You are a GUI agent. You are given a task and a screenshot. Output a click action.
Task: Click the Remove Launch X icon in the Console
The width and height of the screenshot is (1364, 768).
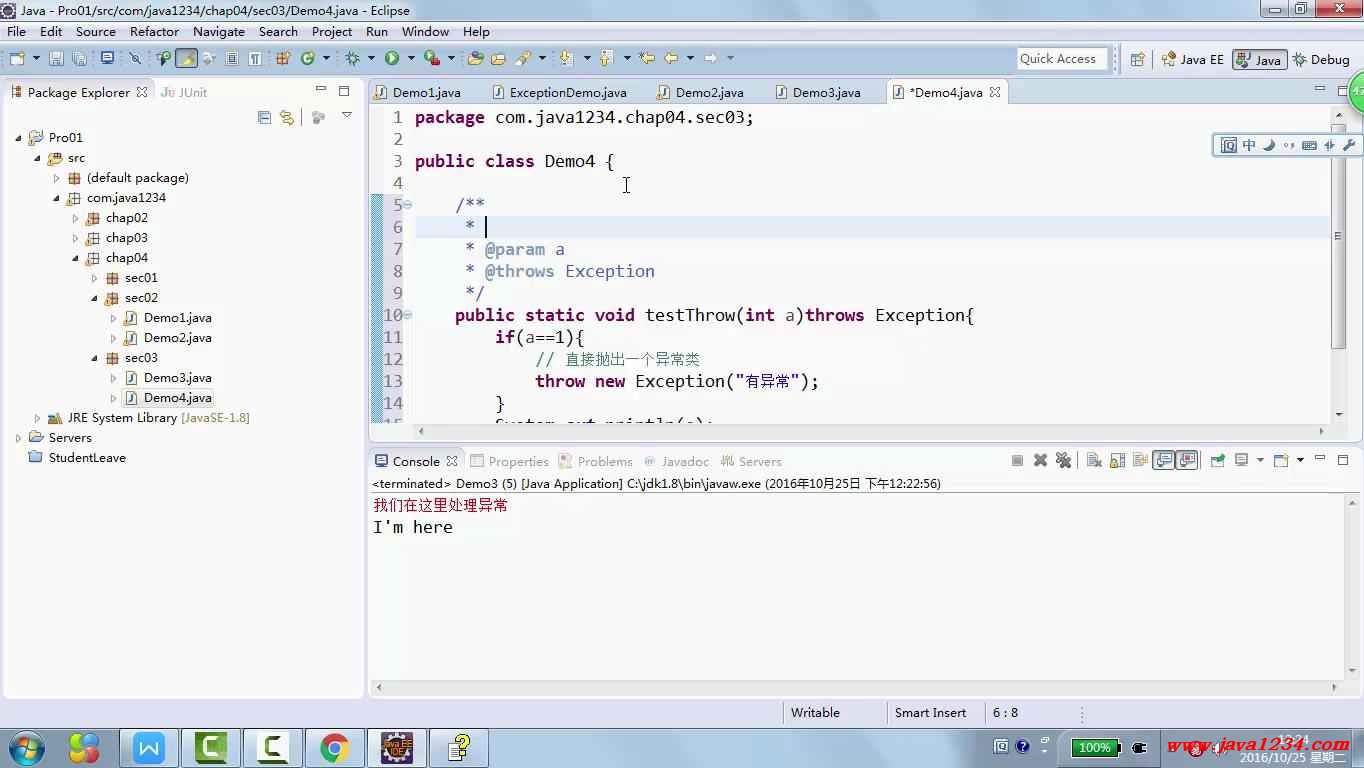click(x=1040, y=461)
